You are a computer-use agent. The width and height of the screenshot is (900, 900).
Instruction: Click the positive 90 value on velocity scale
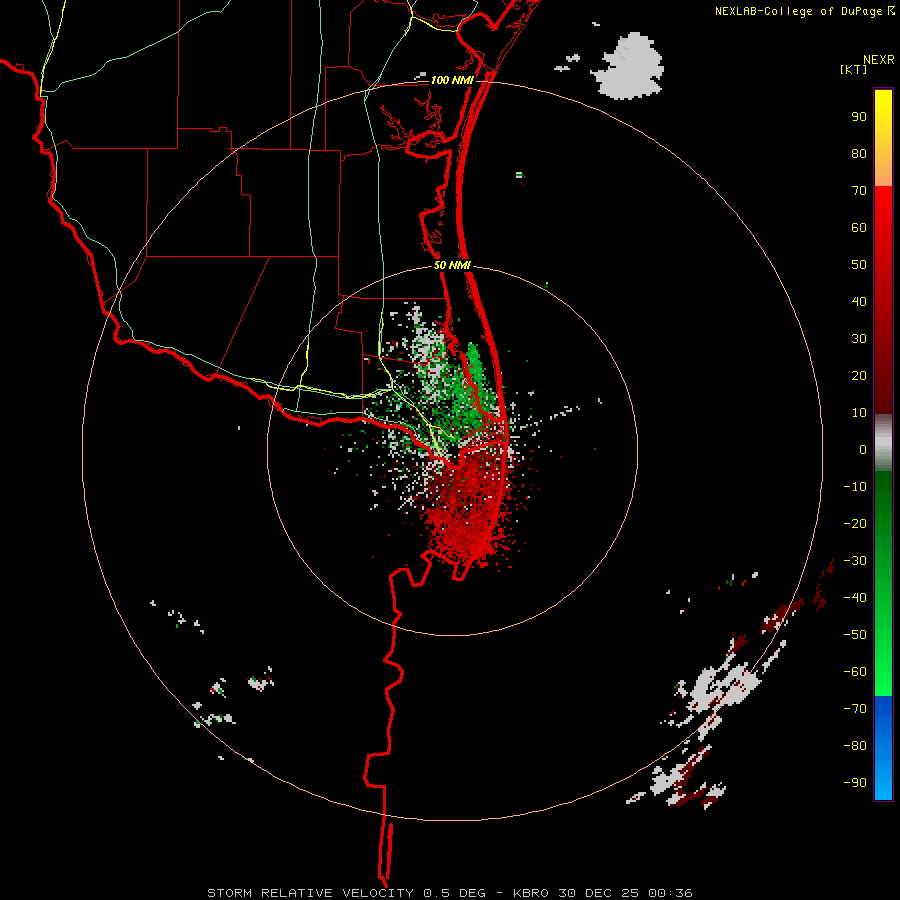[859, 117]
